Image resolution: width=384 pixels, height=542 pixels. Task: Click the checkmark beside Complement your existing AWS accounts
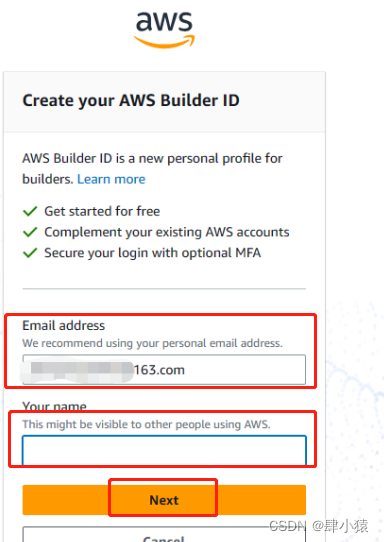click(x=30, y=232)
